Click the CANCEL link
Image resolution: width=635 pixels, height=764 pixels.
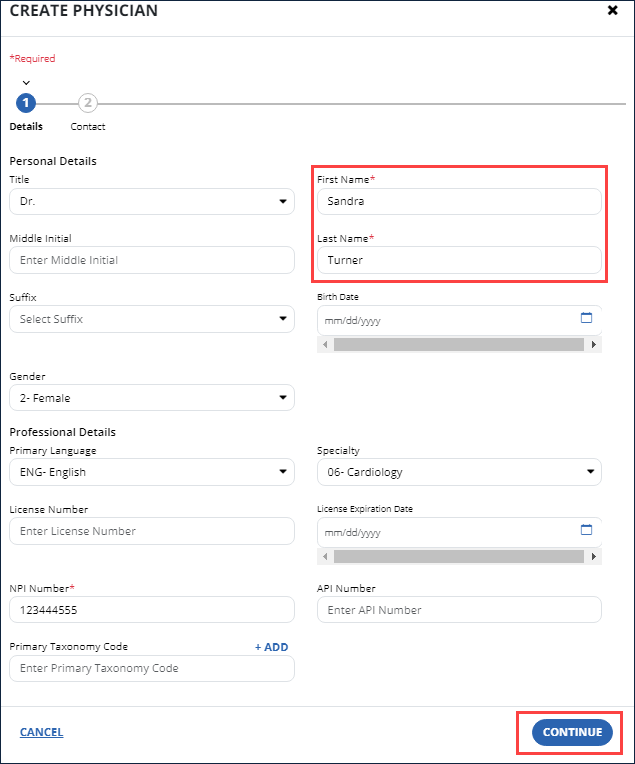click(x=41, y=732)
